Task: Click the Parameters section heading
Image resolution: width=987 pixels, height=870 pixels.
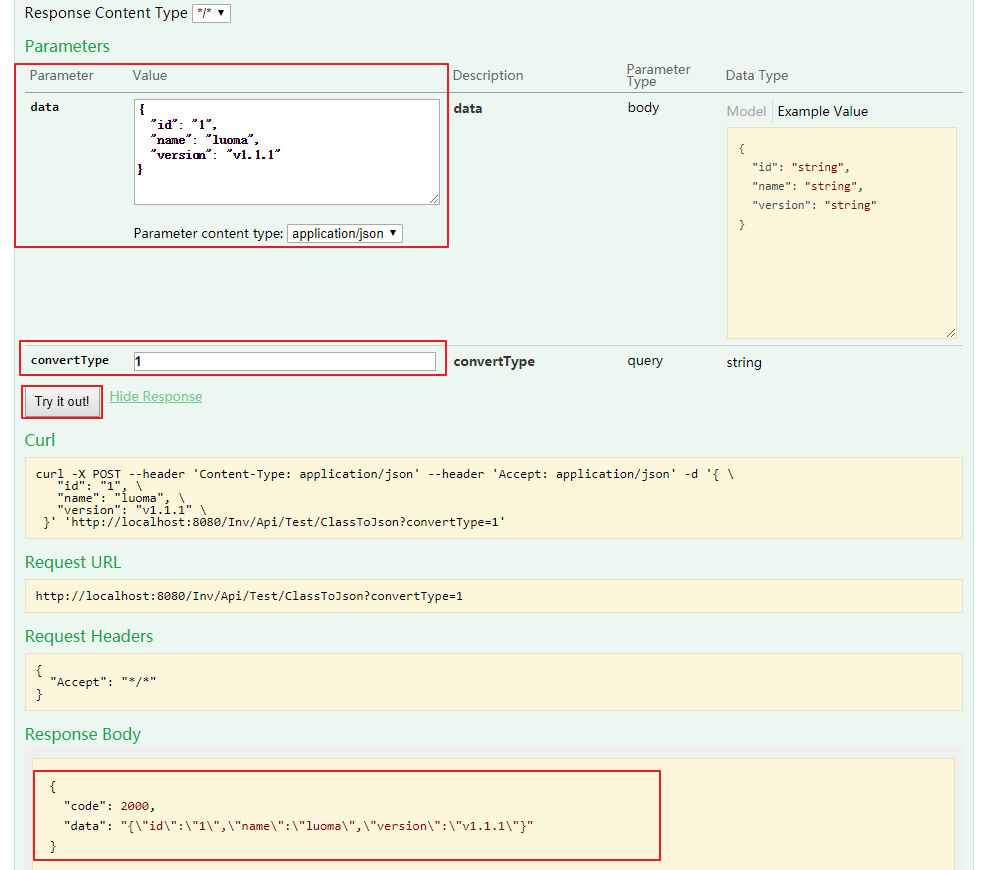Action: click(67, 46)
